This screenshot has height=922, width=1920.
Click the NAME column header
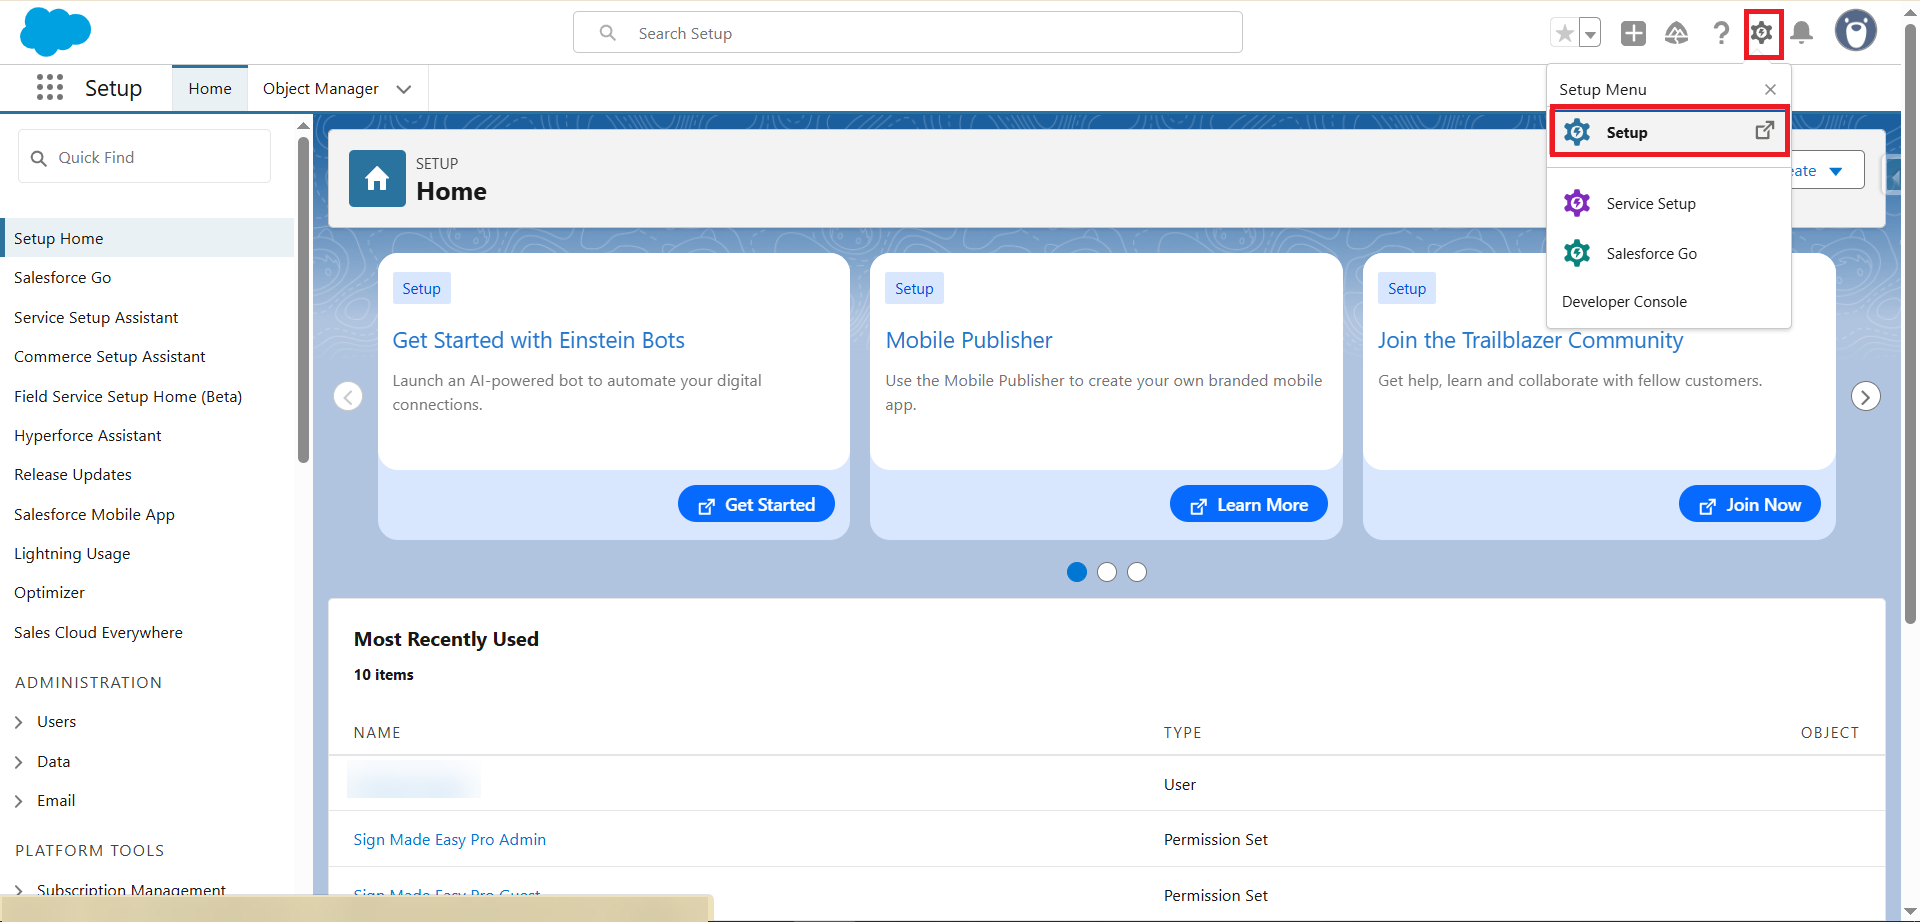pyautogui.click(x=377, y=733)
